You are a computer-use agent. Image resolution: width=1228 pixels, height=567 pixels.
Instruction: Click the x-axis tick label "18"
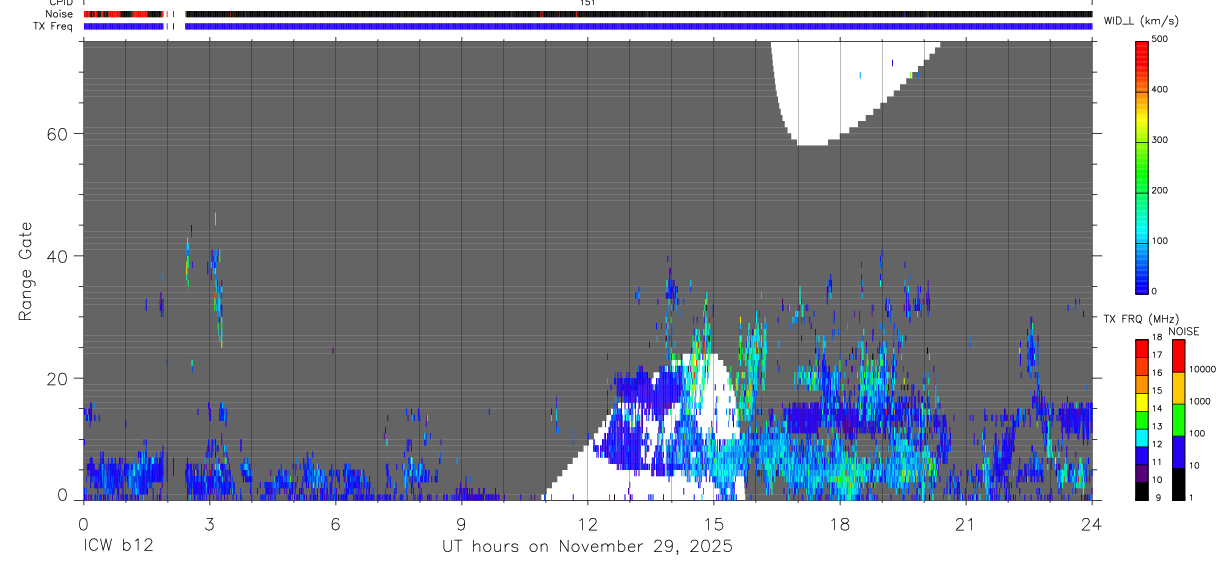point(839,523)
